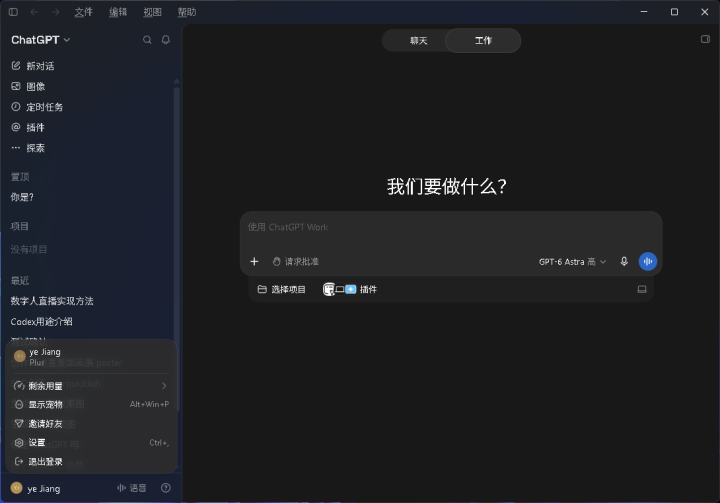Viewport: 720px width, 503px height.
Task: Toggle the 请求批准 approval mode
Action: point(296,261)
